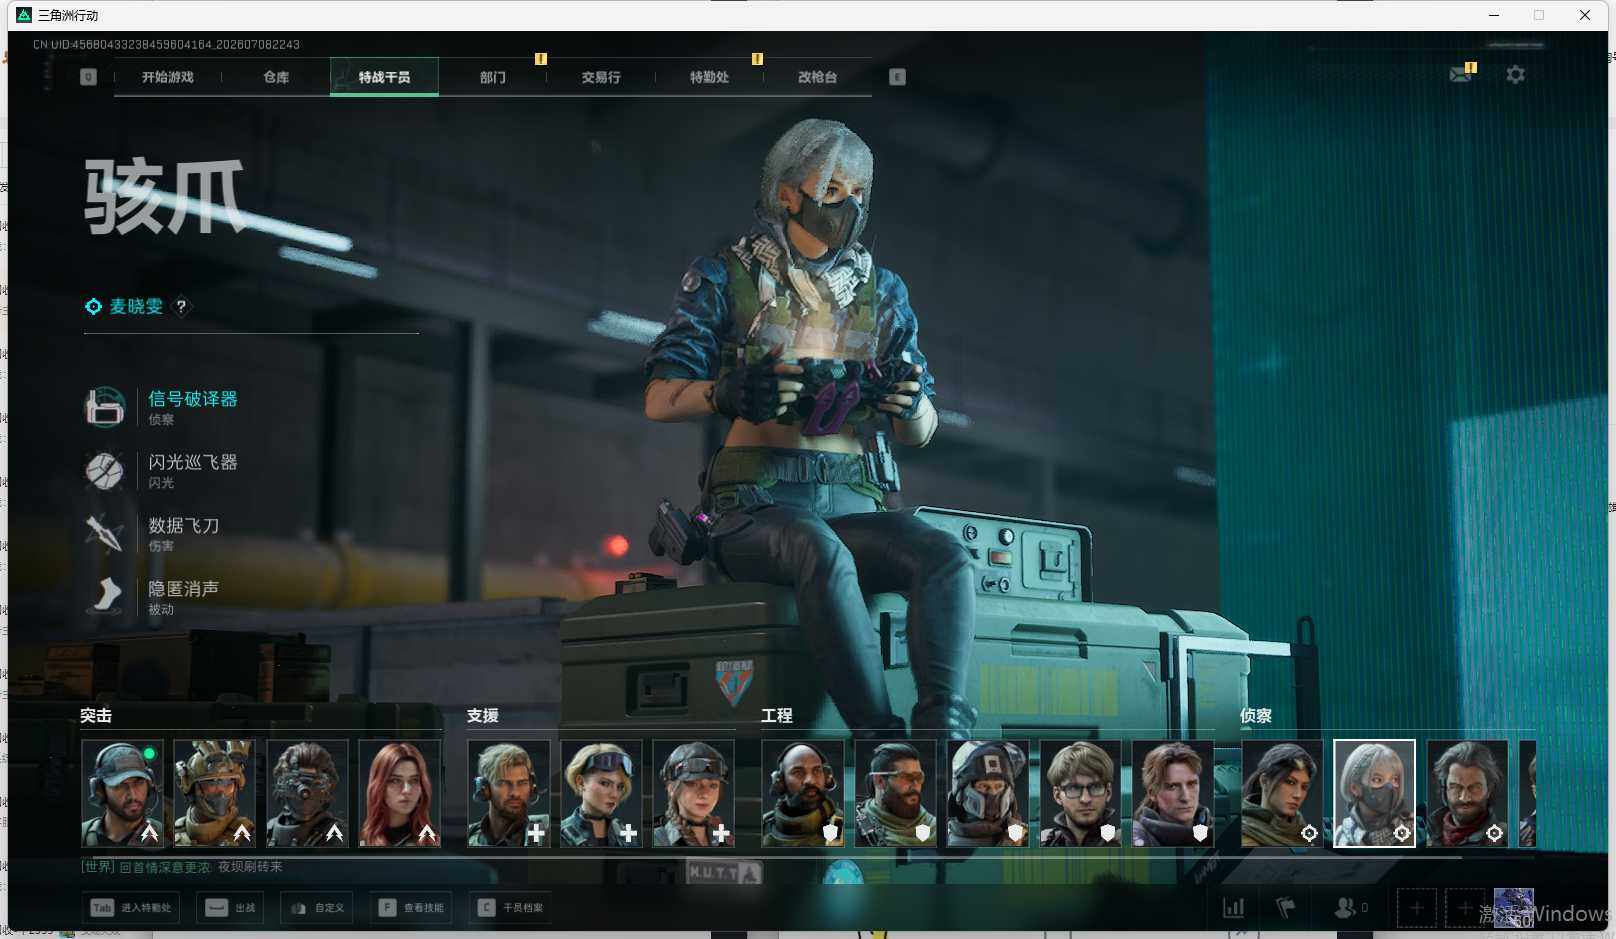This screenshot has height=939, width=1616.
Task: Select the 隐匿消声 passive skill icon
Action: point(105,596)
